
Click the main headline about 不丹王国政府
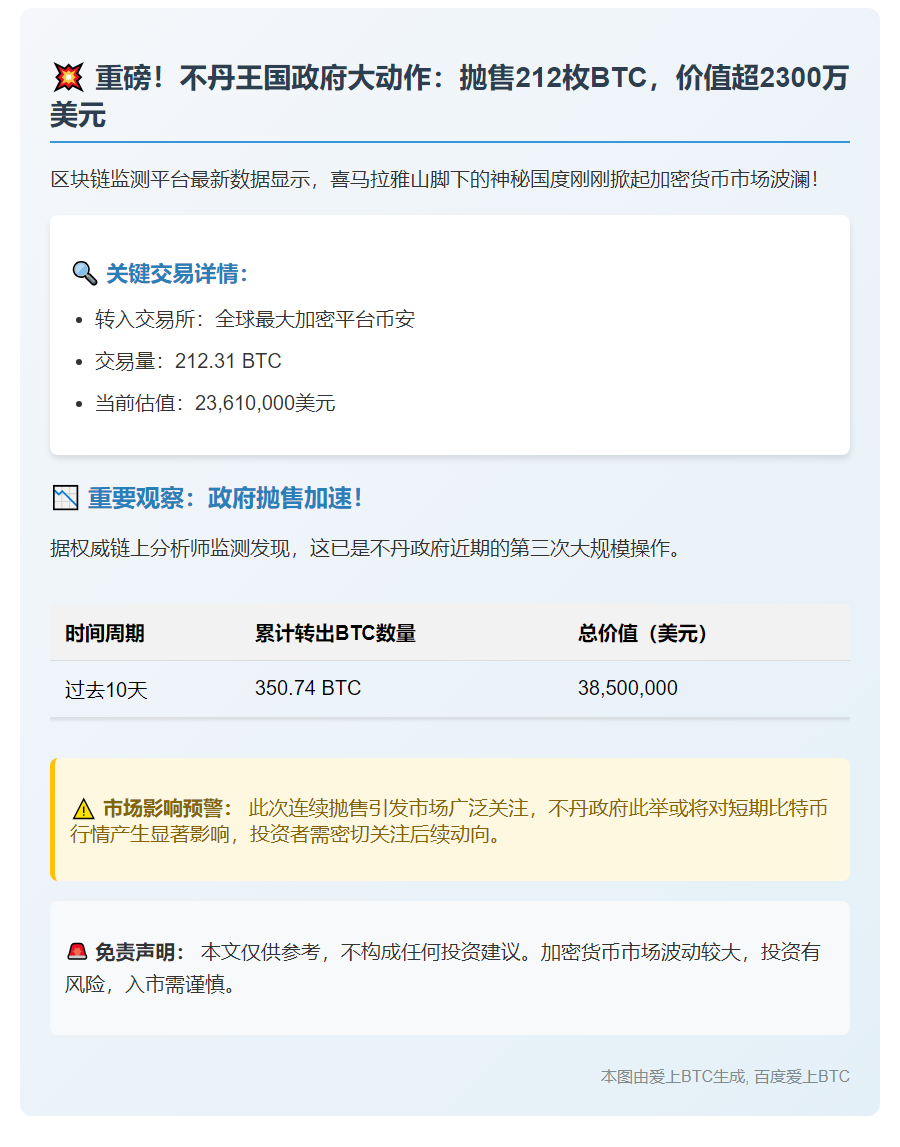(x=449, y=96)
